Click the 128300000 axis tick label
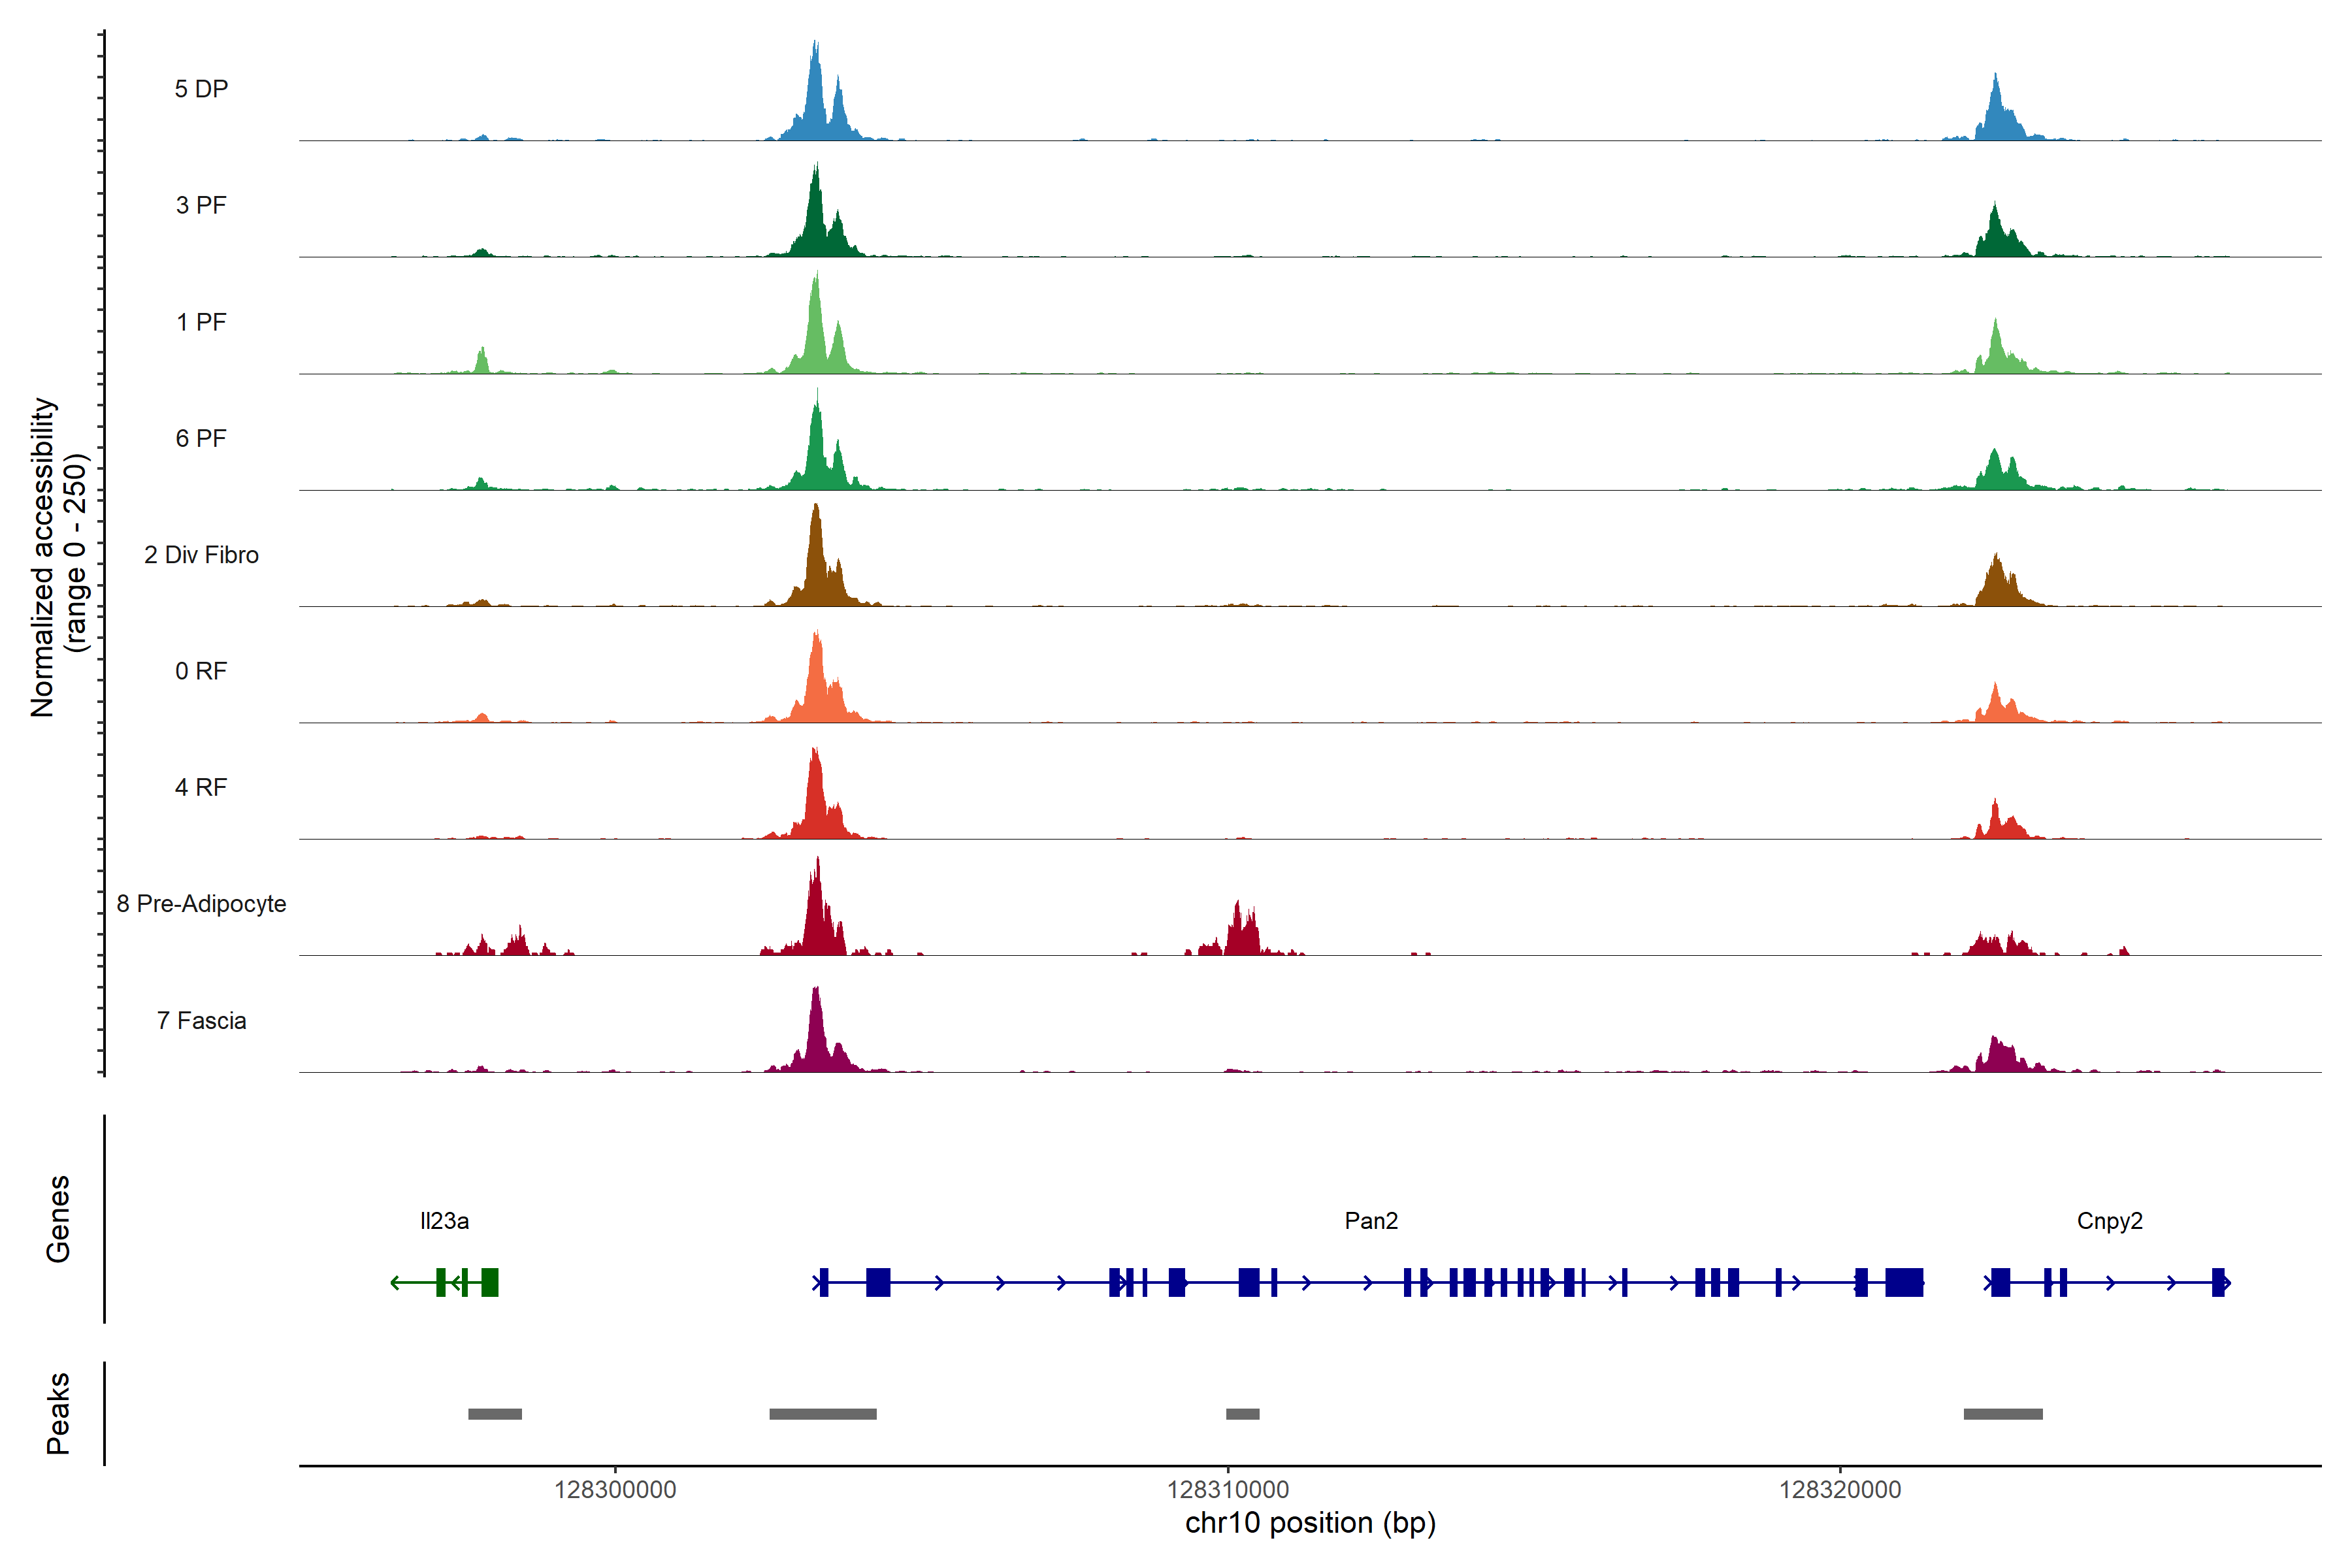The image size is (2352, 1568). 615,1489
